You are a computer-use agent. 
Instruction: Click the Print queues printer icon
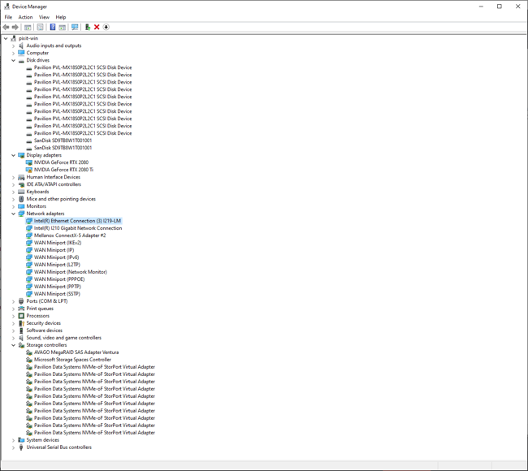point(21,308)
